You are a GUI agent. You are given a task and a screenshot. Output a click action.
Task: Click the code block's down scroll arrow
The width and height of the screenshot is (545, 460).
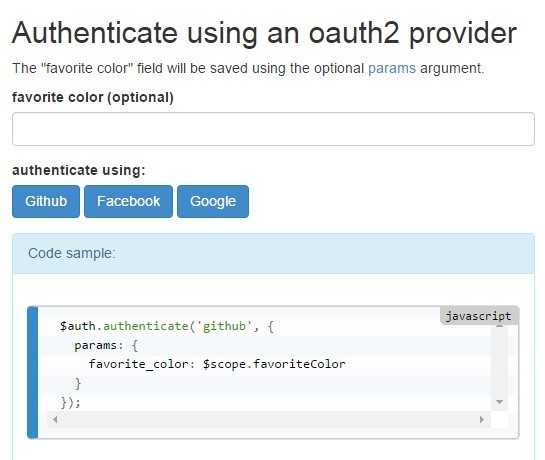499,402
